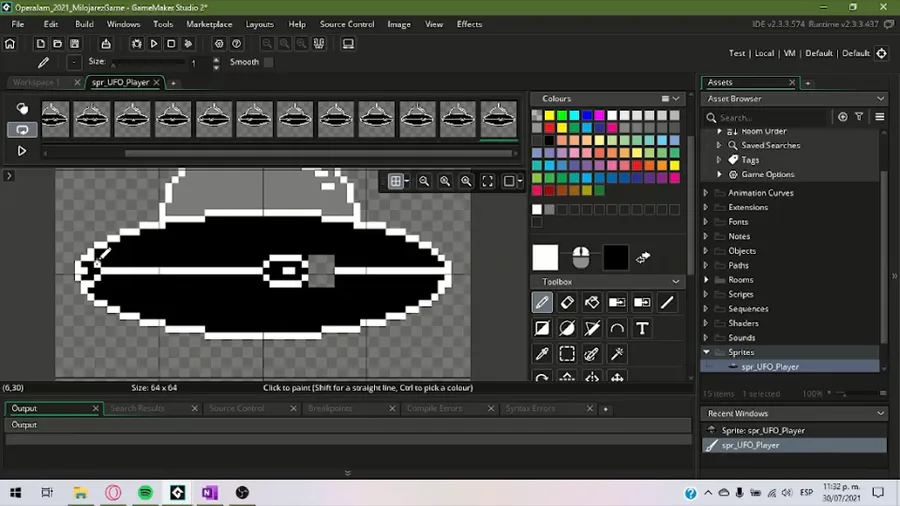Open the Marketplace menu
The height and width of the screenshot is (506, 900).
pyautogui.click(x=209, y=24)
